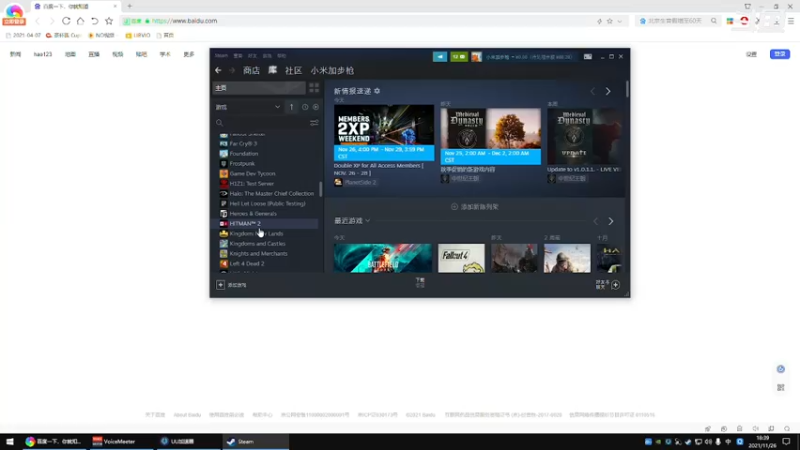800x450 pixels.
Task: Switch to the Library tab
Action: click(272, 70)
